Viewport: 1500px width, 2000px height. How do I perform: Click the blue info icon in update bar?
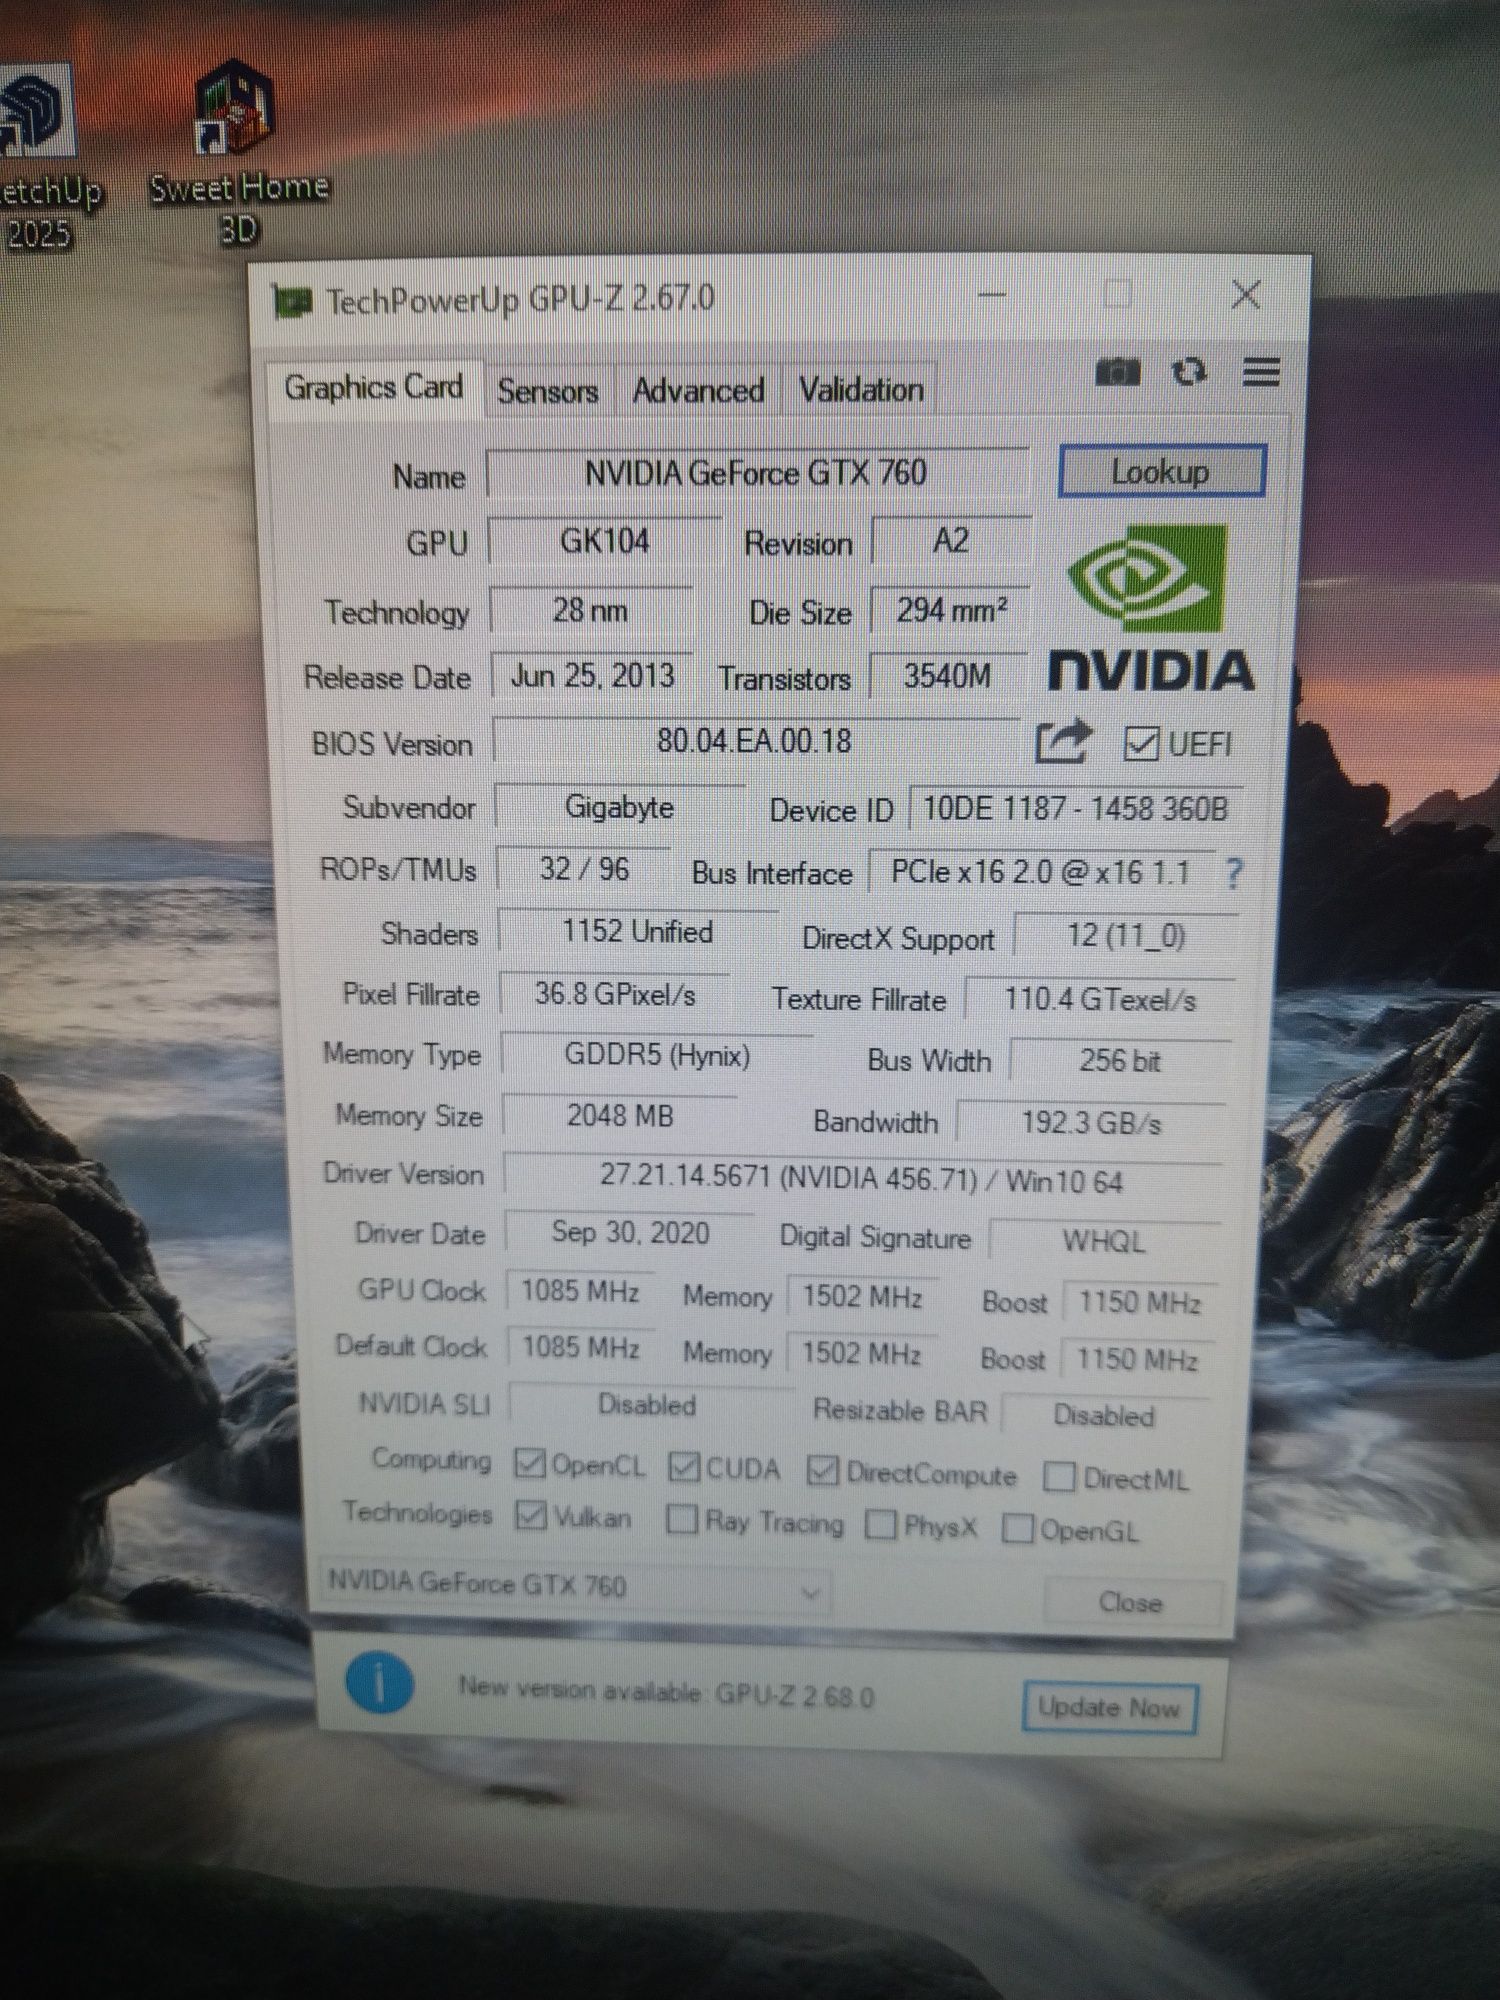[x=379, y=1684]
